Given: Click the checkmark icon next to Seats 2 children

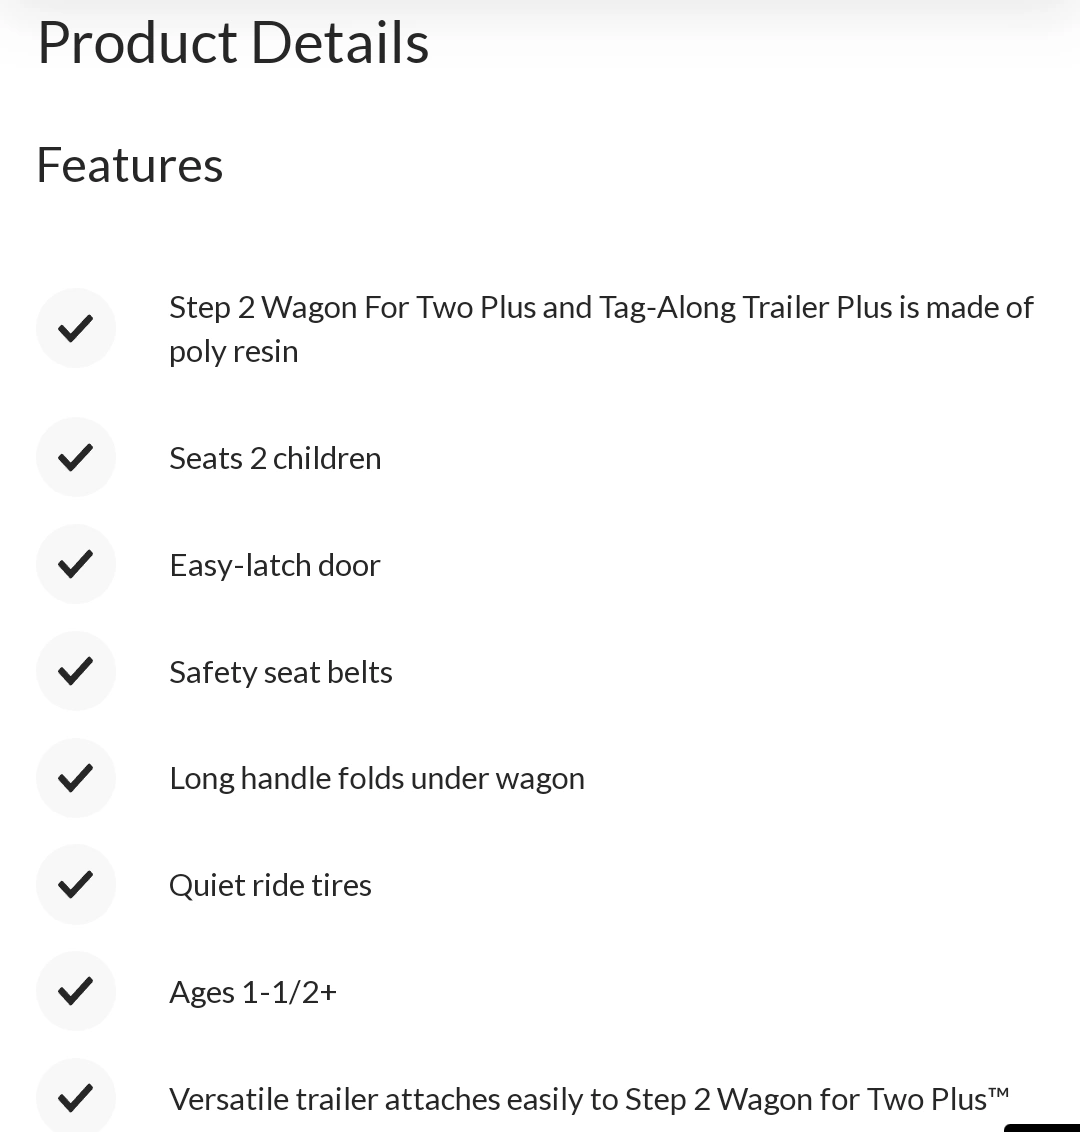Looking at the screenshot, I should pyautogui.click(x=76, y=458).
